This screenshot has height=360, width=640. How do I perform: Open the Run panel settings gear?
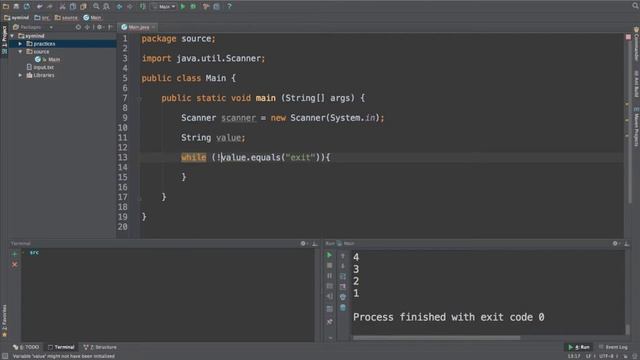coord(615,243)
